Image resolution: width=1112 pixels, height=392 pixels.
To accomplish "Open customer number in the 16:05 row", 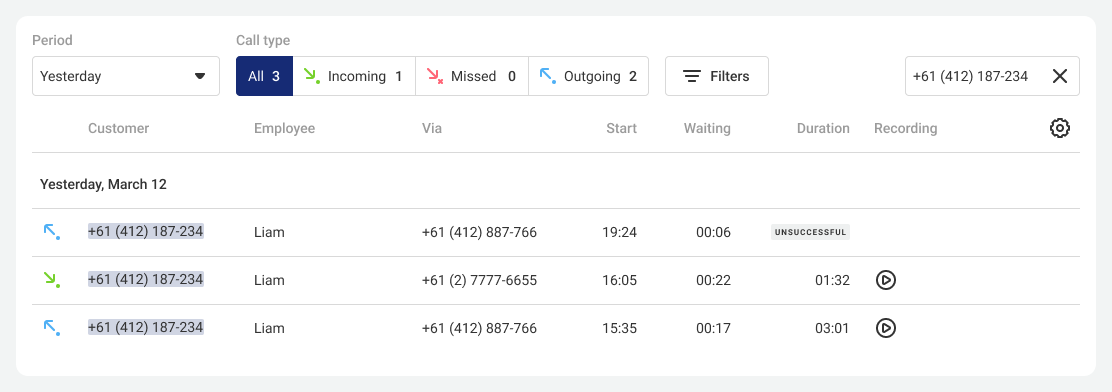I will [145, 279].
